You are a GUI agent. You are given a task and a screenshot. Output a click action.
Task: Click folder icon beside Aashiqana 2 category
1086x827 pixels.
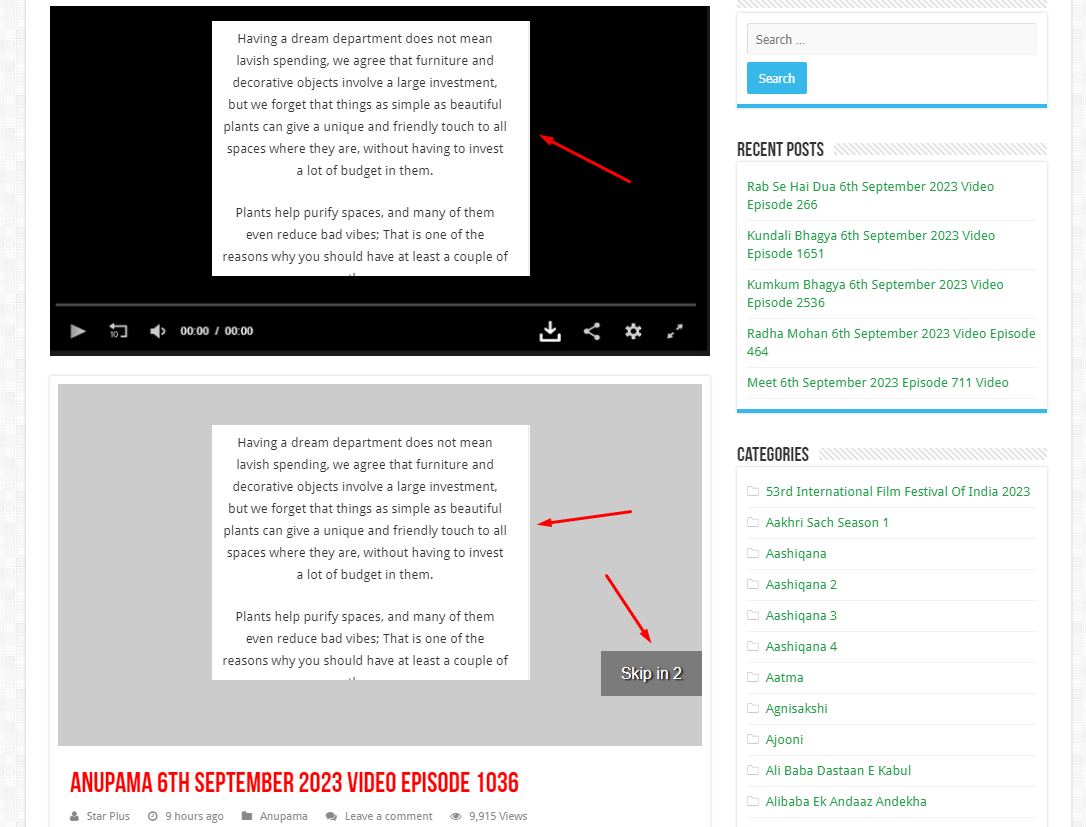tap(753, 585)
